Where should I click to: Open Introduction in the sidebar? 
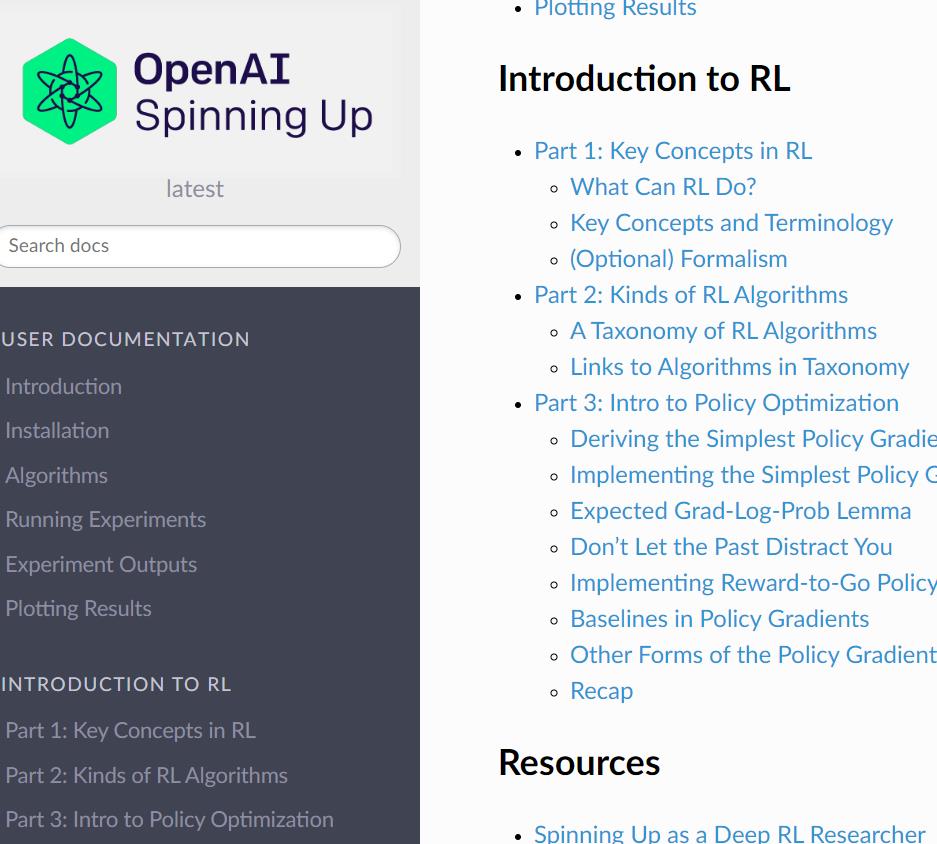[x=63, y=387]
